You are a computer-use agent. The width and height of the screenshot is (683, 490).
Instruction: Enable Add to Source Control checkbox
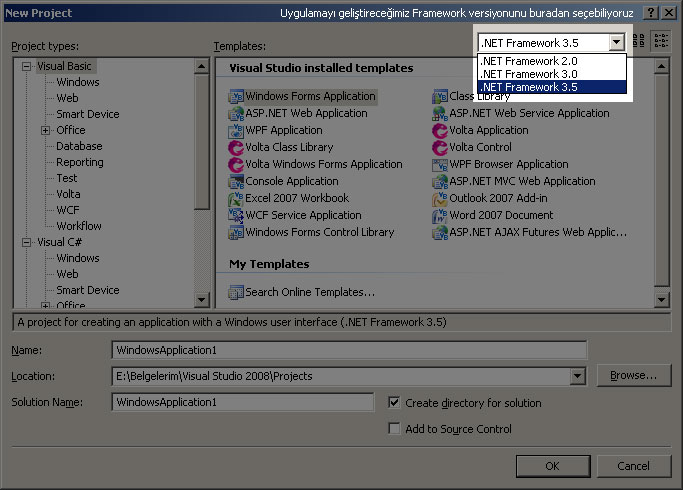[395, 429]
